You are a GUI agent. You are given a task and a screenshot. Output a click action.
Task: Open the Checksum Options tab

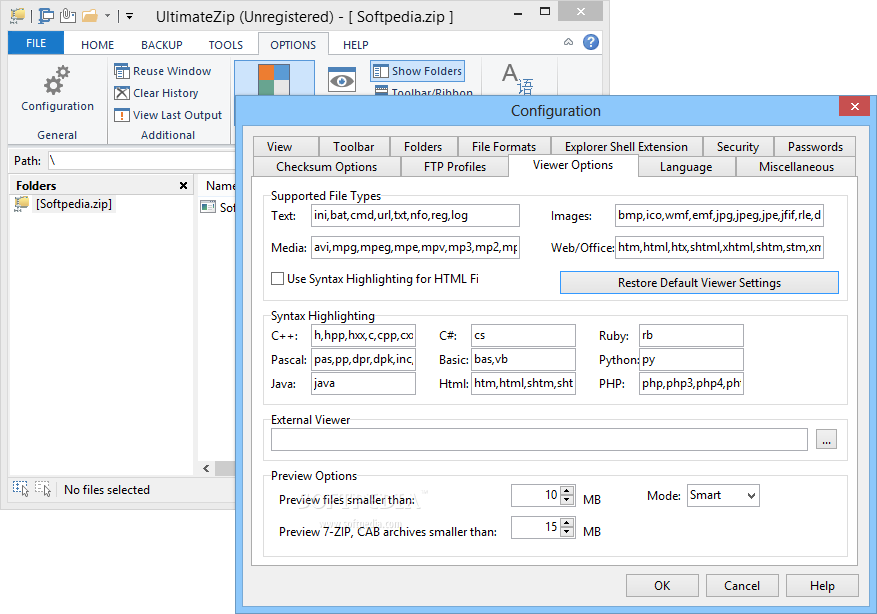[327, 167]
